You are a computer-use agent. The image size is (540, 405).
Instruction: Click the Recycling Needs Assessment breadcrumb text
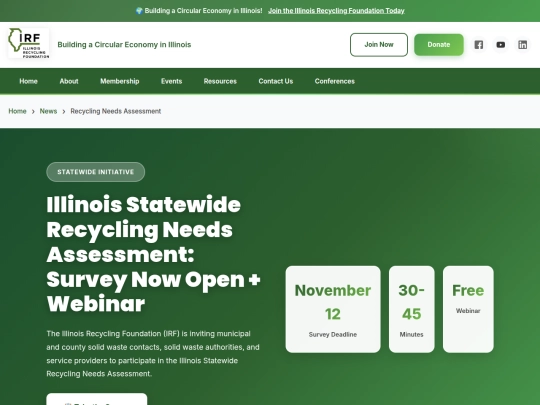[x=116, y=111]
